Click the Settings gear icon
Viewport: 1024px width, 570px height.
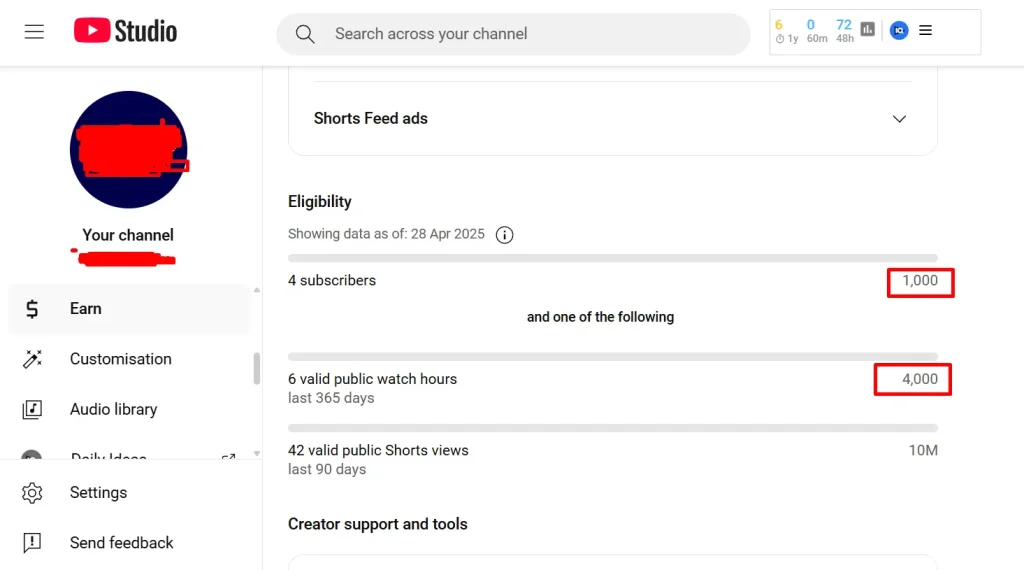coord(32,493)
